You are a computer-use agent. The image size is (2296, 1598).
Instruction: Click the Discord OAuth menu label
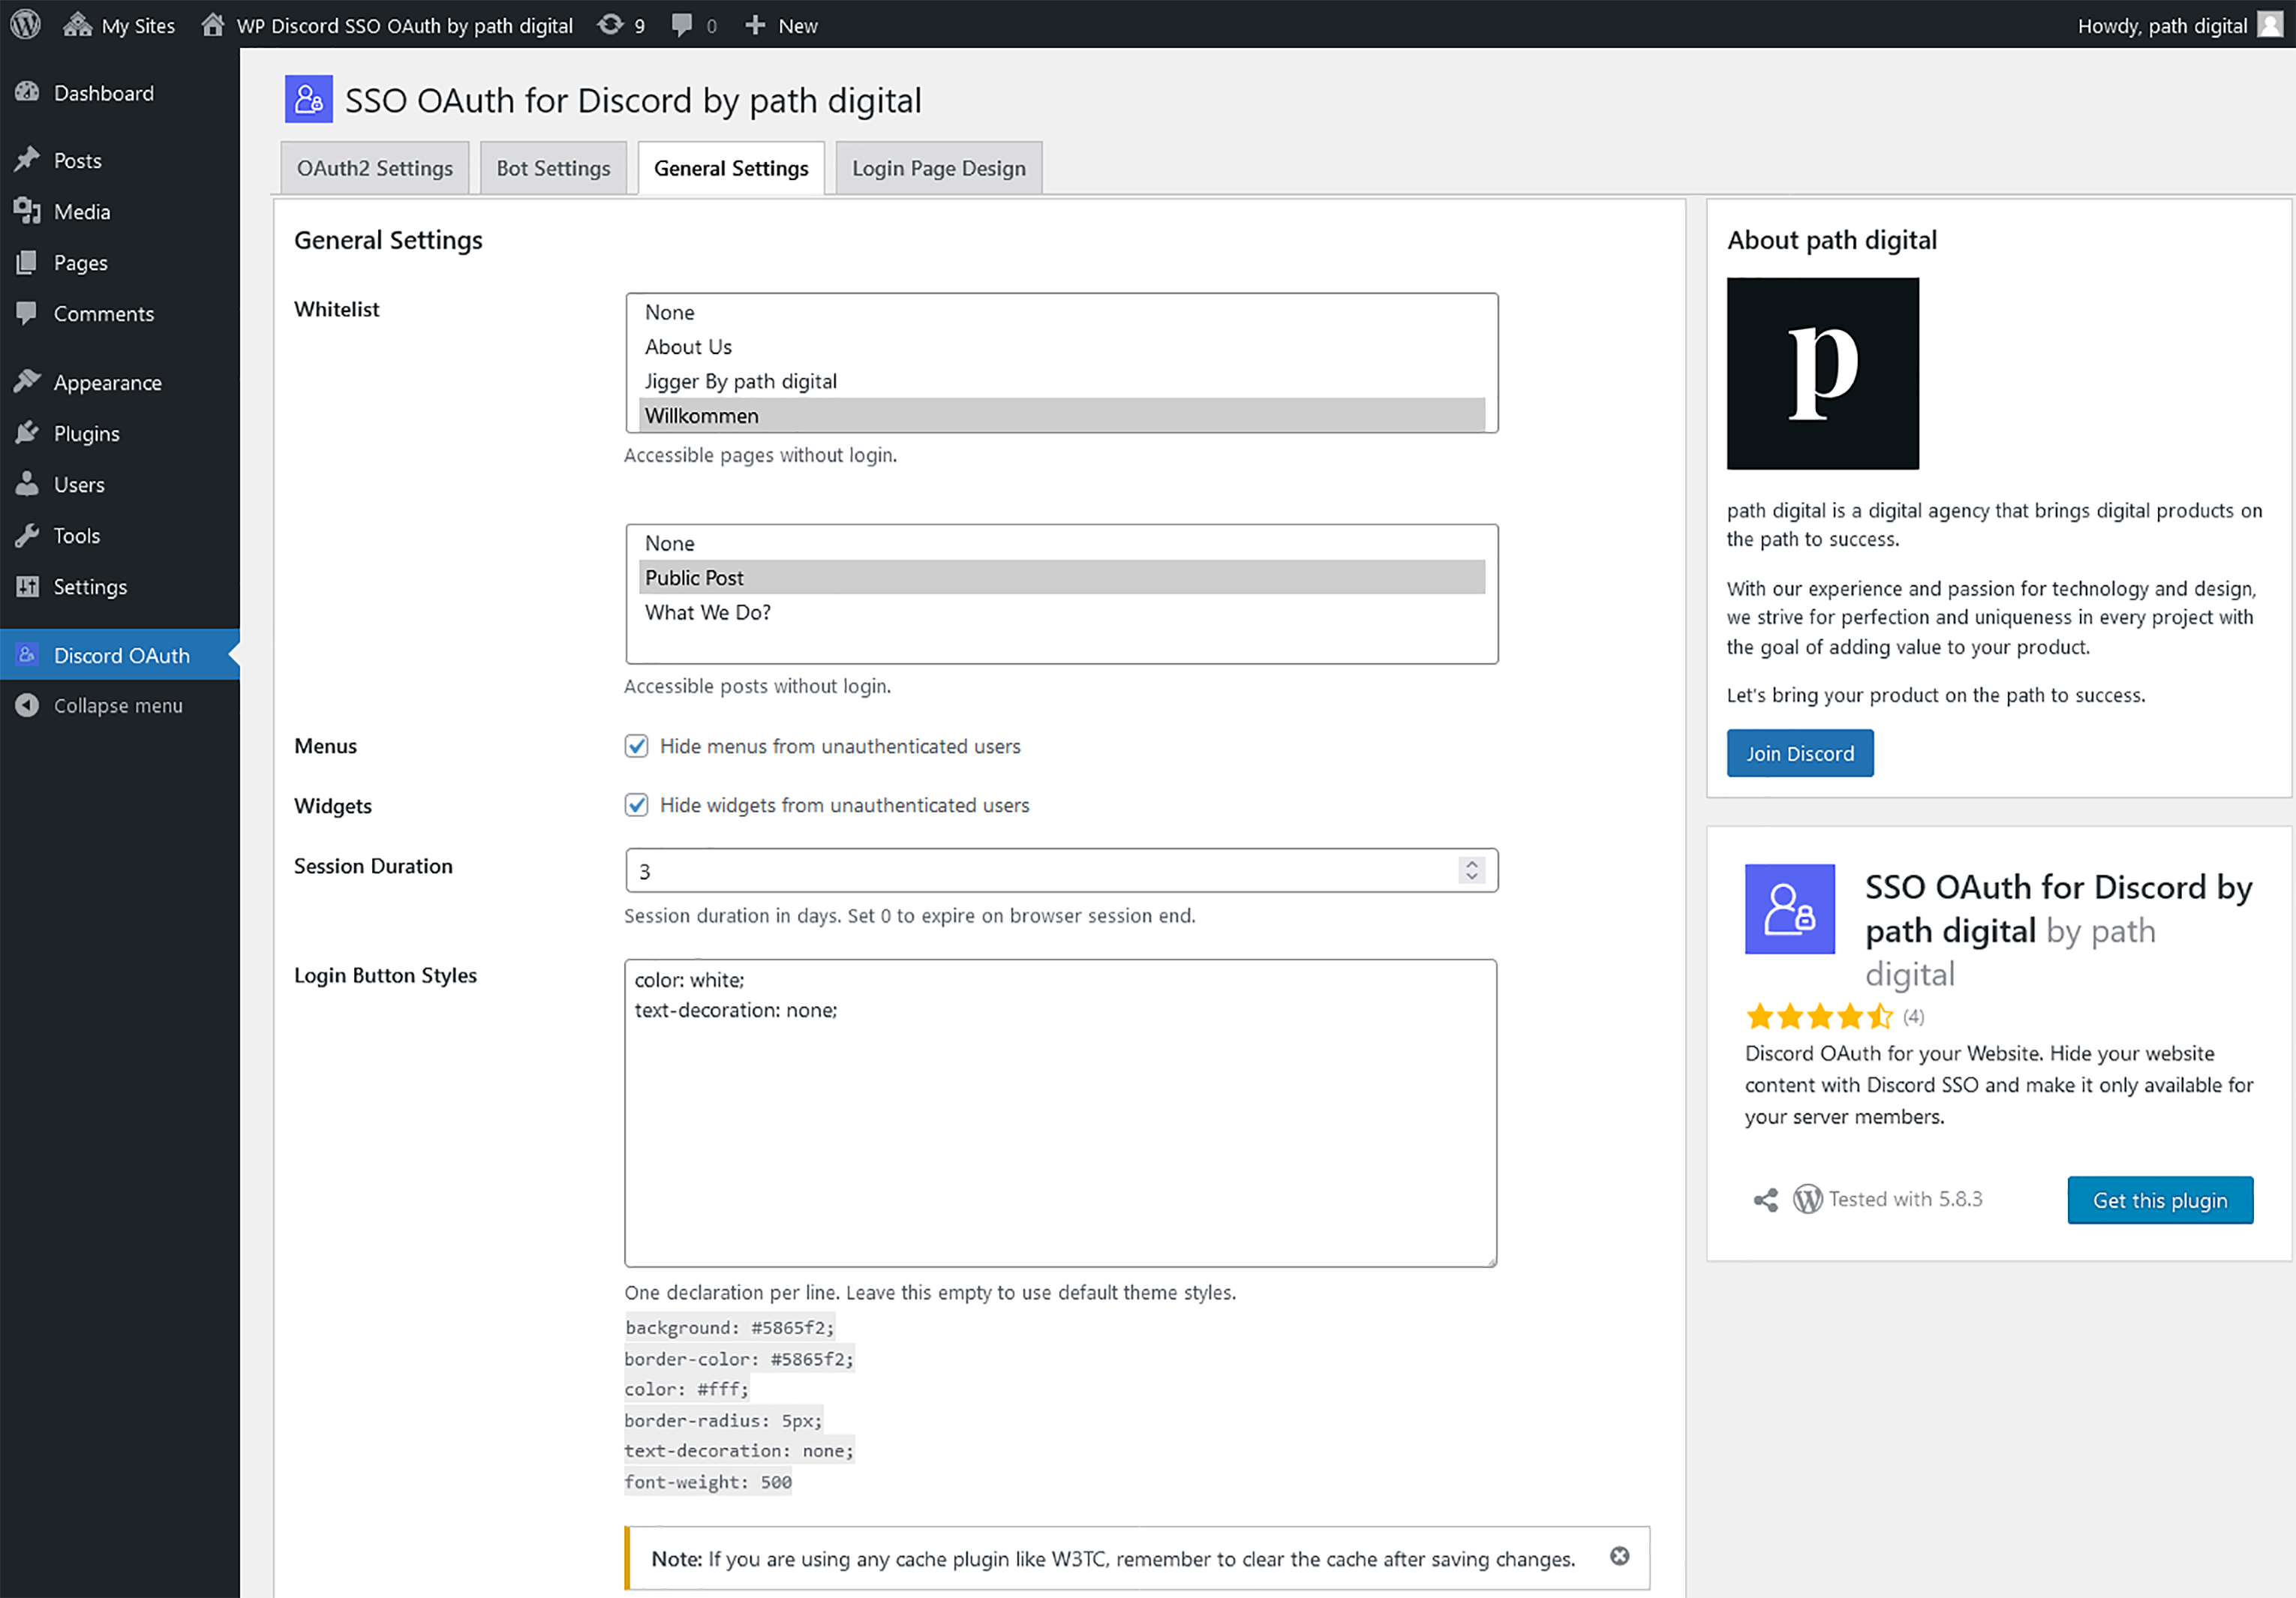[122, 655]
